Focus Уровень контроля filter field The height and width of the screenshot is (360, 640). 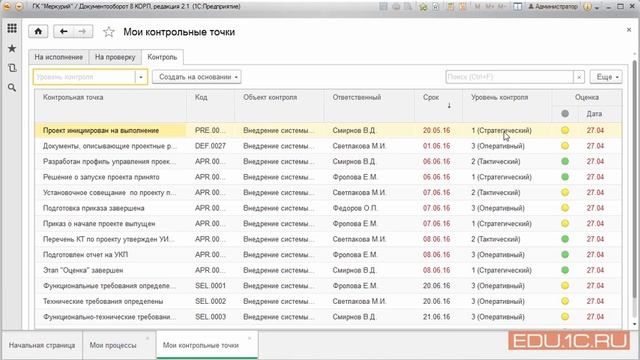[84, 77]
